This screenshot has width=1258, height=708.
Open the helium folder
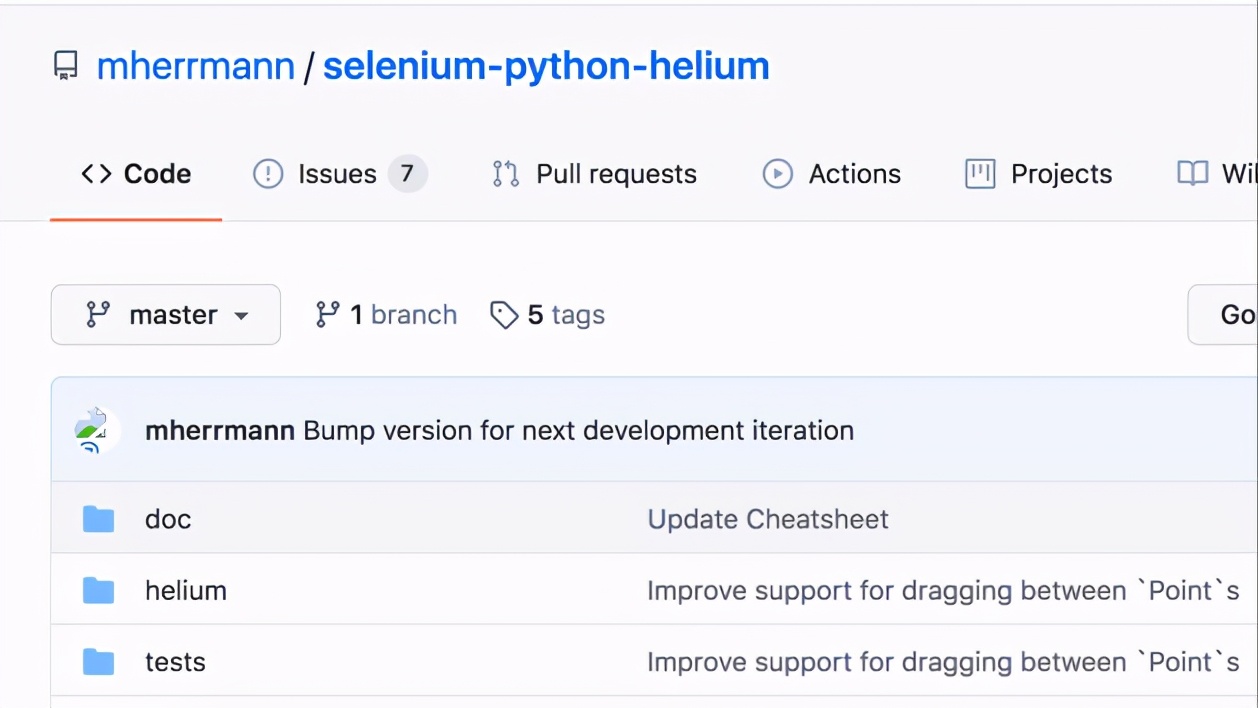[186, 591]
